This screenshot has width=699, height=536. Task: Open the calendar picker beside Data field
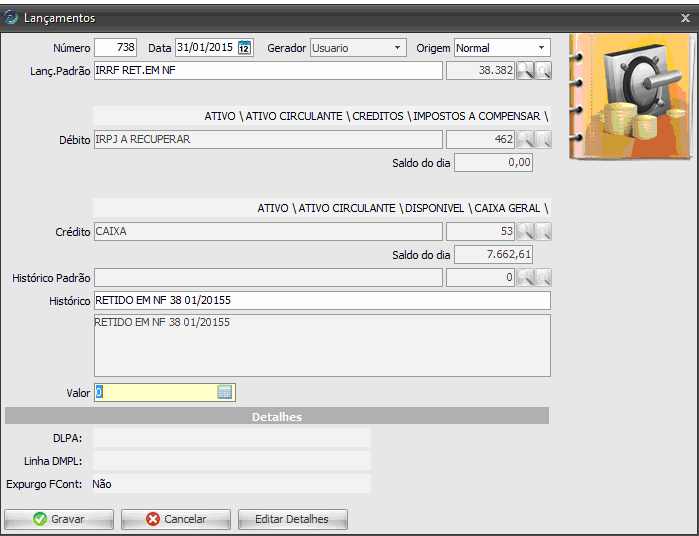click(x=244, y=48)
